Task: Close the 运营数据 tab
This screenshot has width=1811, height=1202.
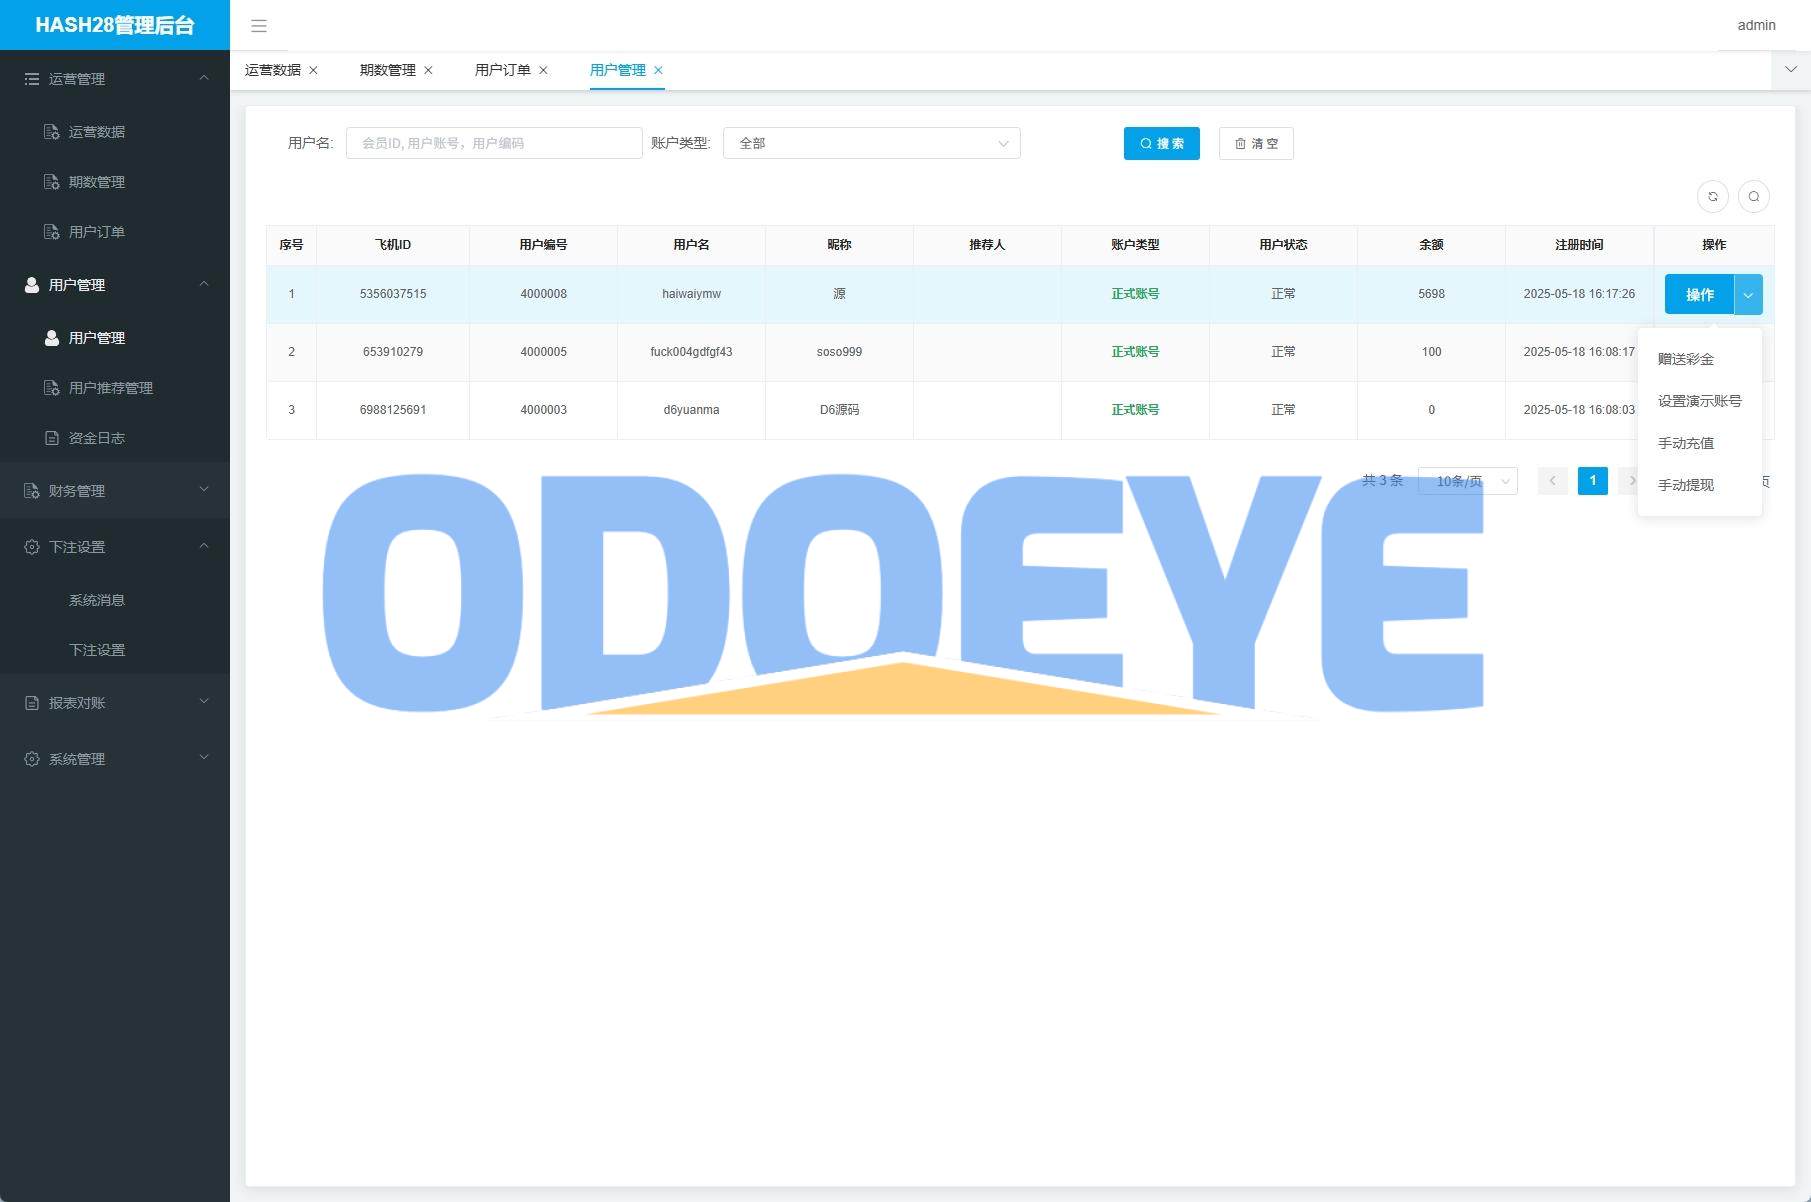Action: [313, 70]
